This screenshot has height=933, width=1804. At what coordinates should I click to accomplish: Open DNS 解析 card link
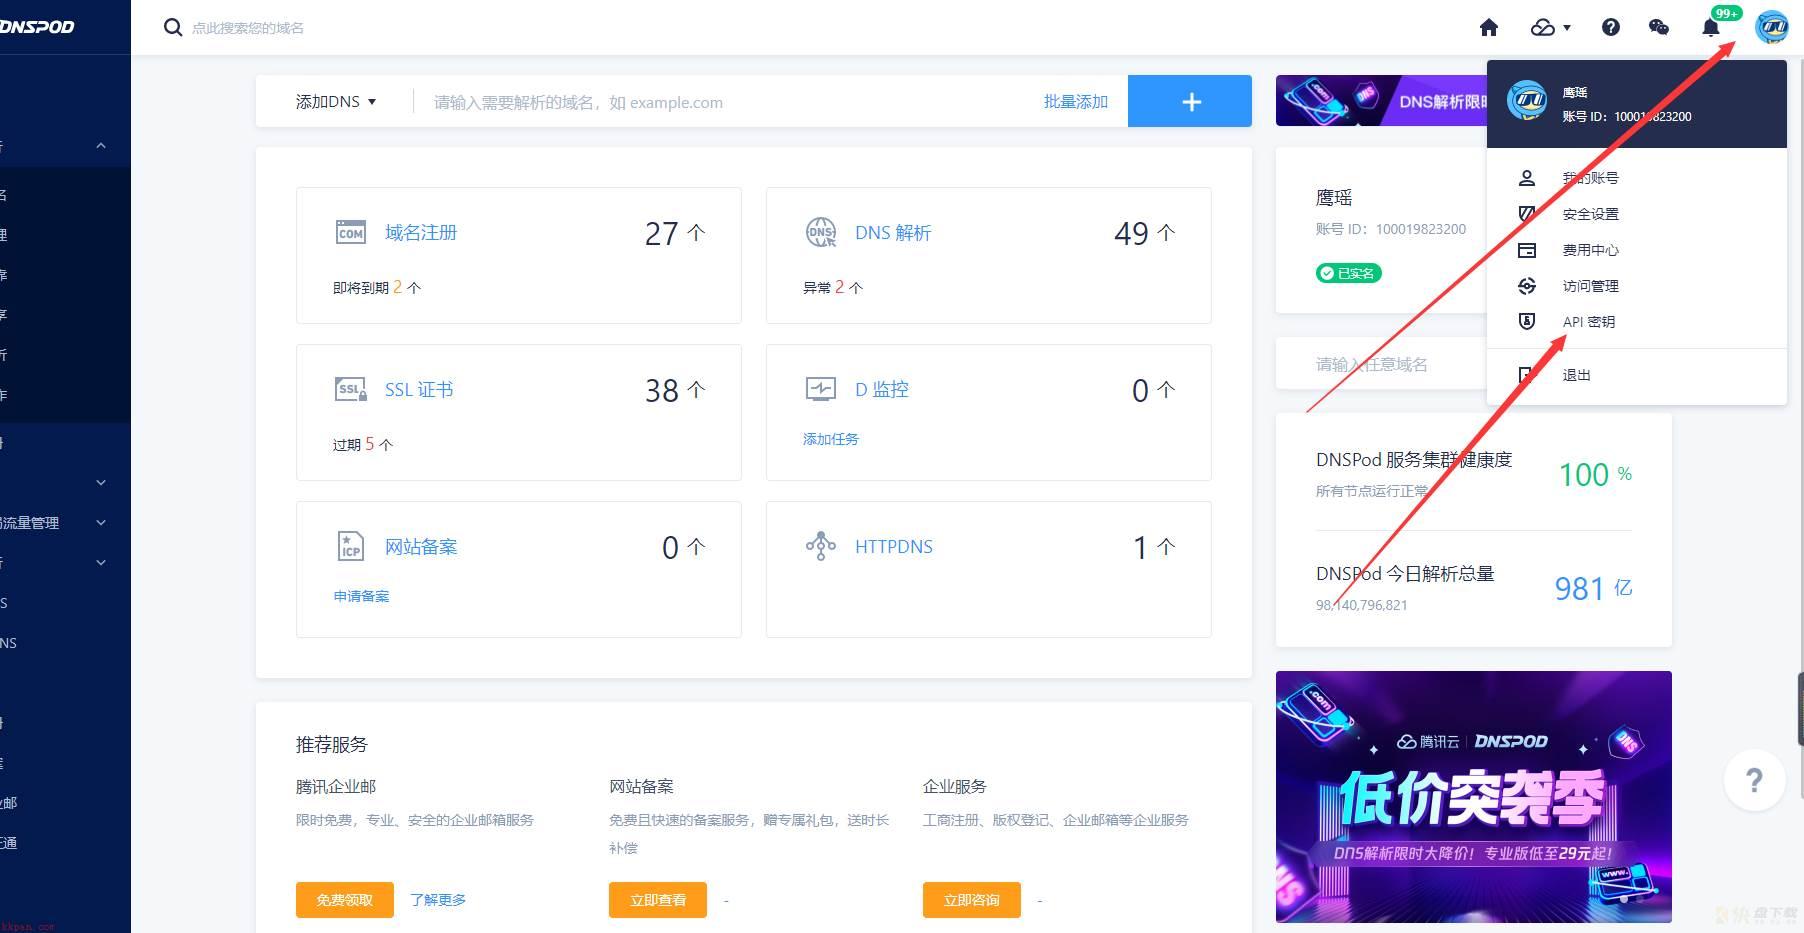click(893, 232)
